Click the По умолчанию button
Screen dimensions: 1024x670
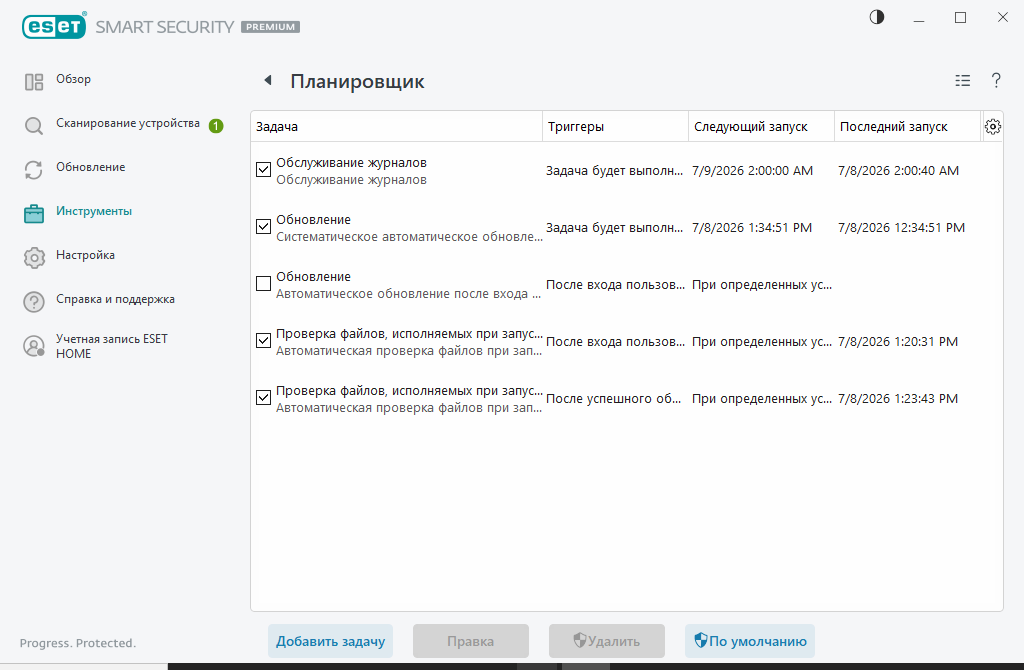click(750, 641)
